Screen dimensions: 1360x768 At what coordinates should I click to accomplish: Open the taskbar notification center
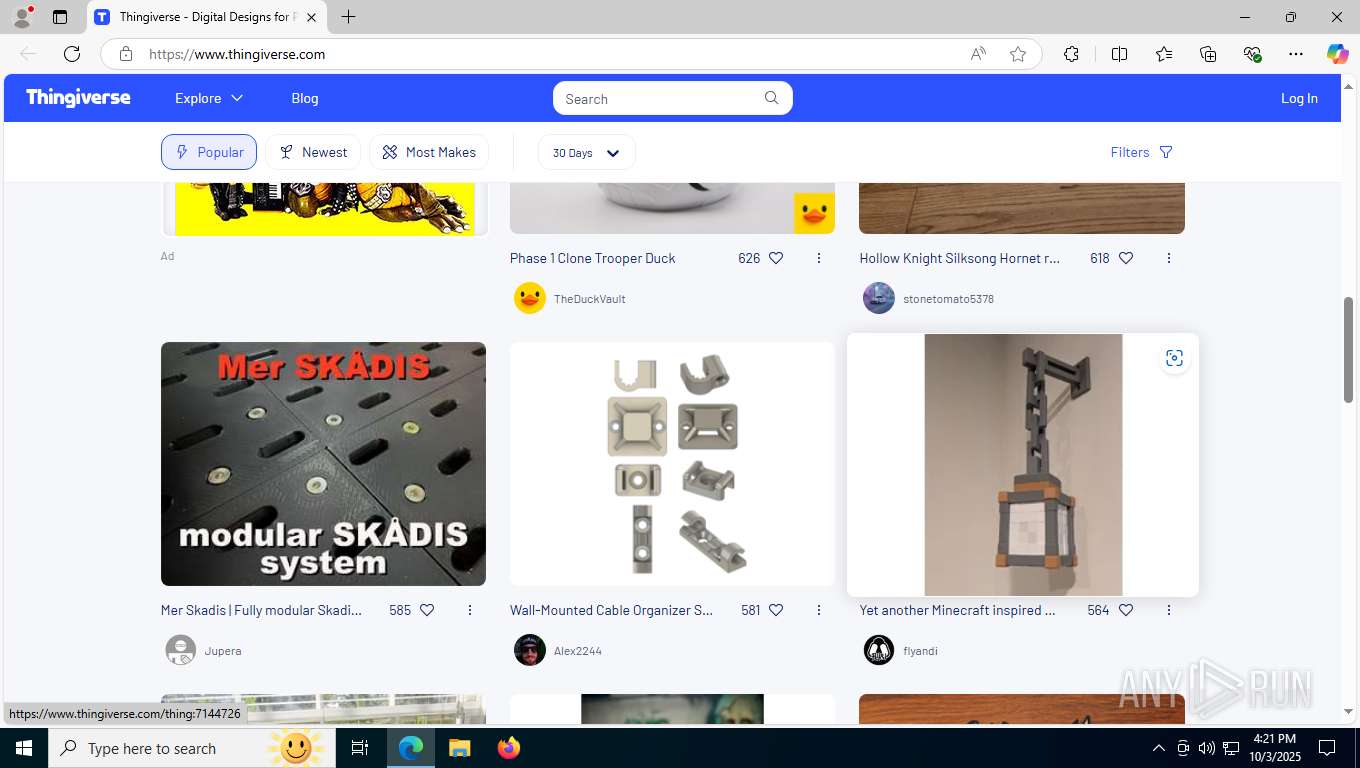pyautogui.click(x=1327, y=748)
